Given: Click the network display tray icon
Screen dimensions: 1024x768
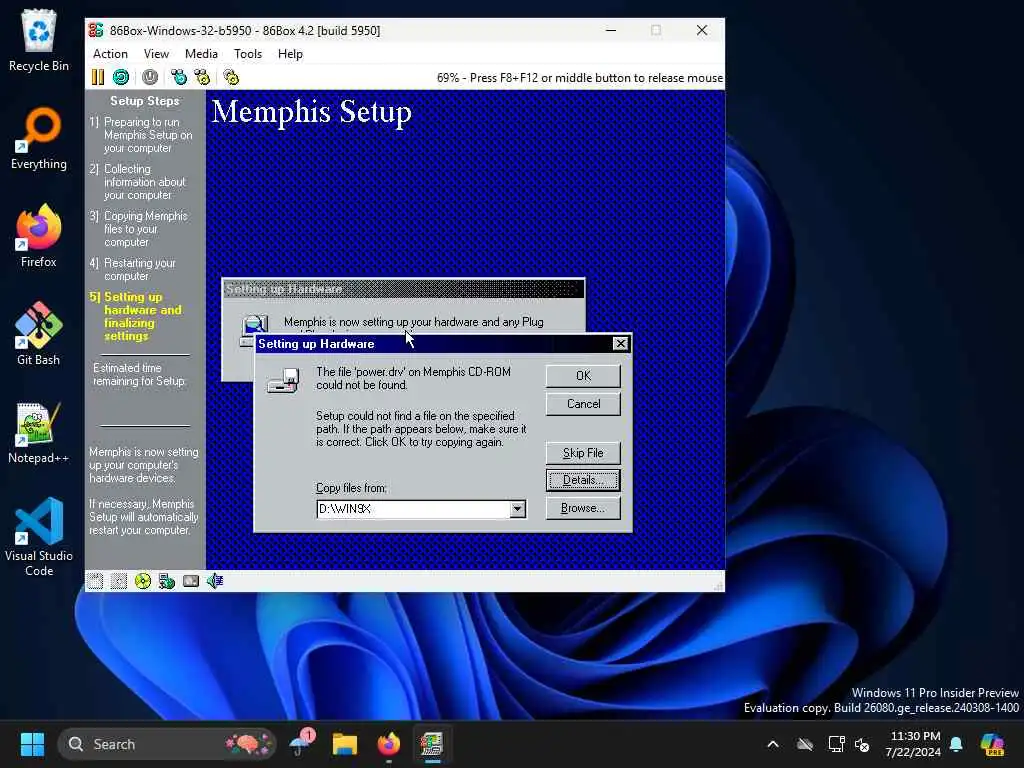Looking at the screenshot, I should pyautogui.click(x=836, y=744).
